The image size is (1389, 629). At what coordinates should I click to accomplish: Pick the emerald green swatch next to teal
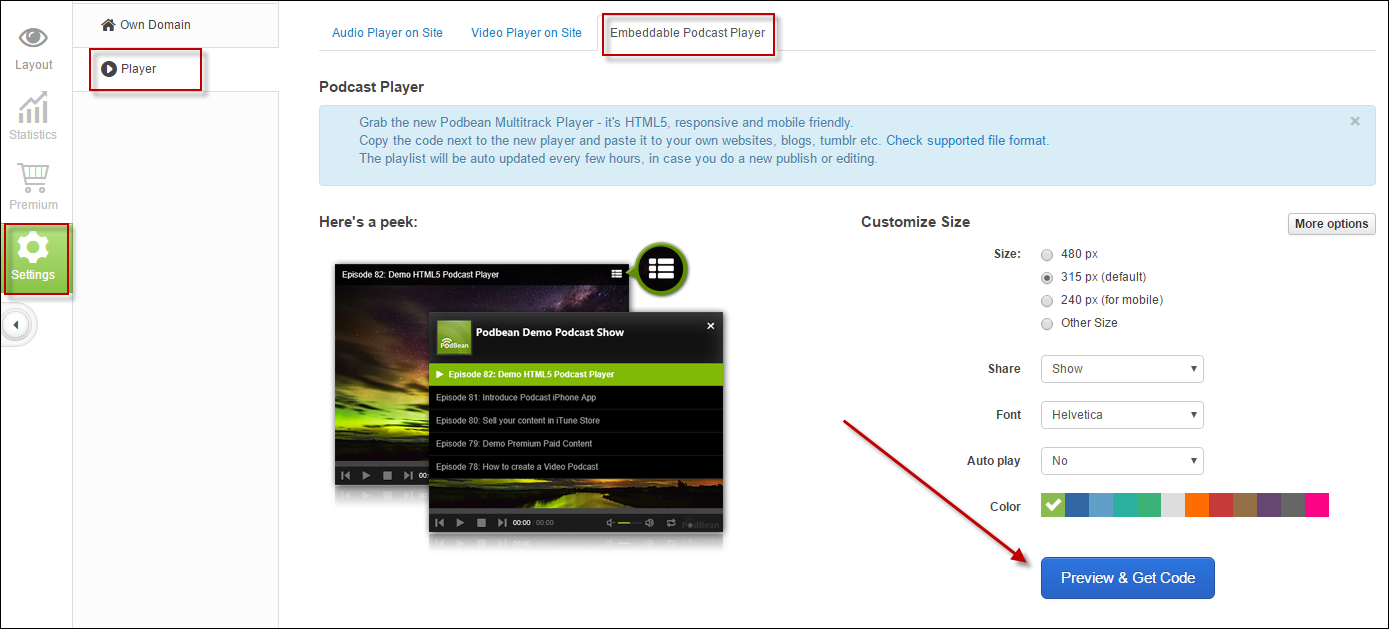[x=1149, y=505]
